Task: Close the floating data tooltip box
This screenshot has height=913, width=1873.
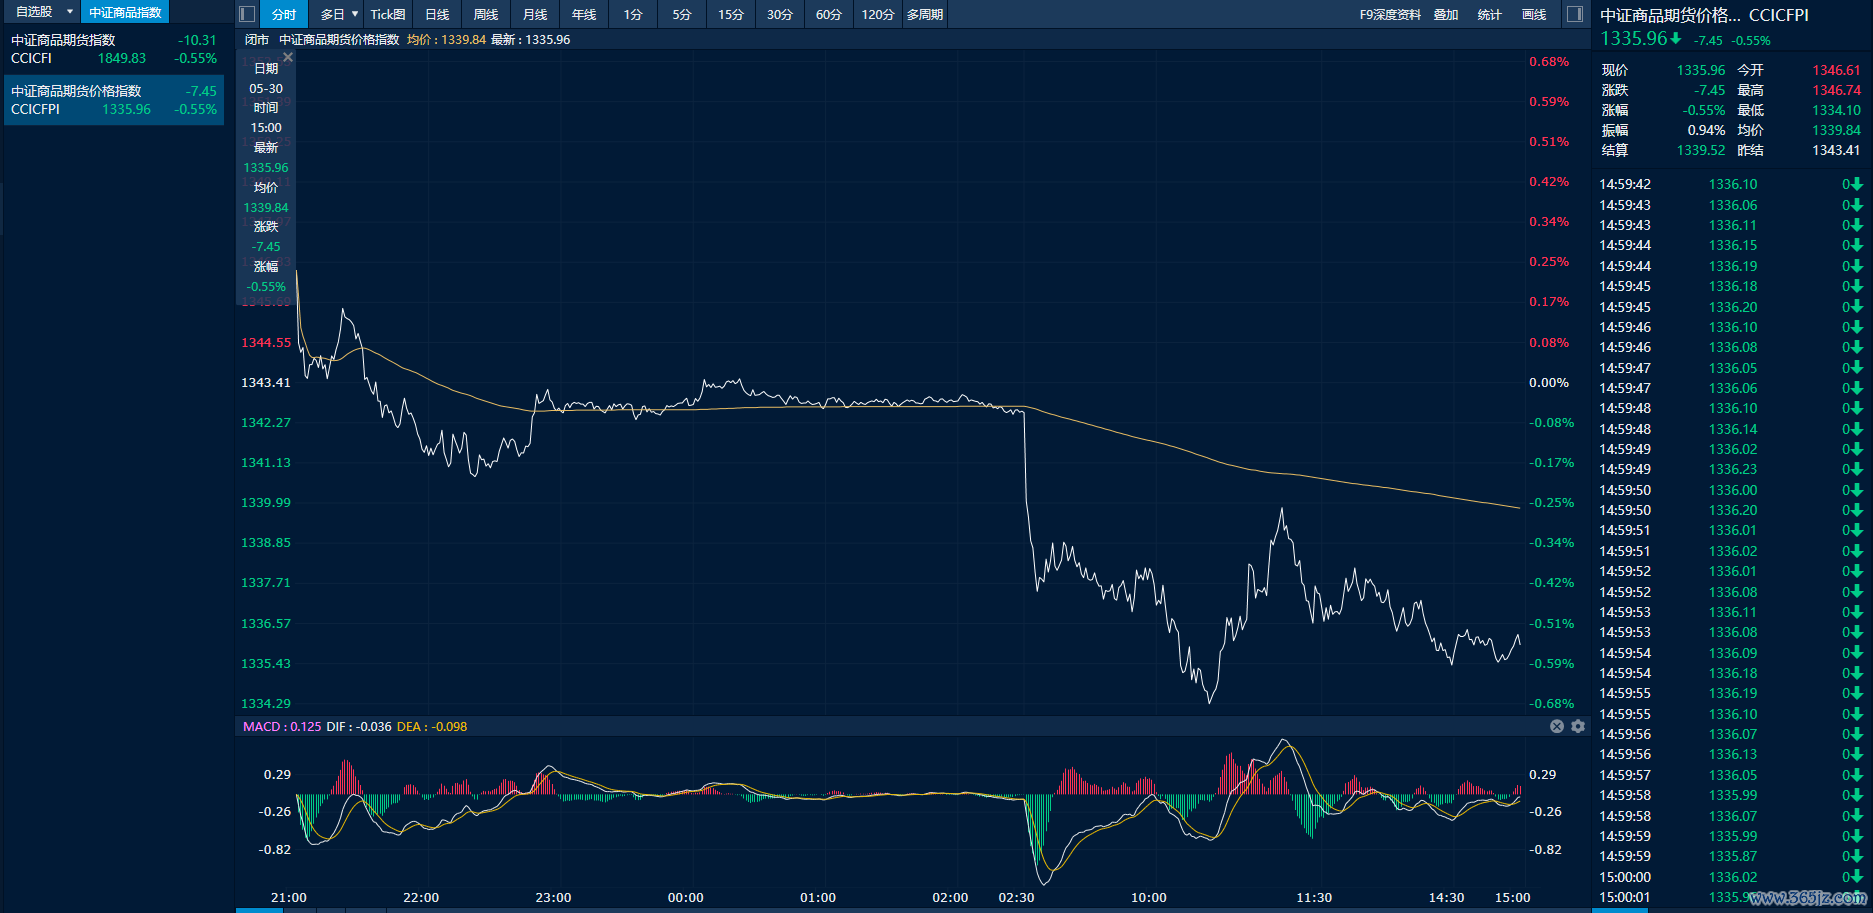Action: tap(288, 57)
